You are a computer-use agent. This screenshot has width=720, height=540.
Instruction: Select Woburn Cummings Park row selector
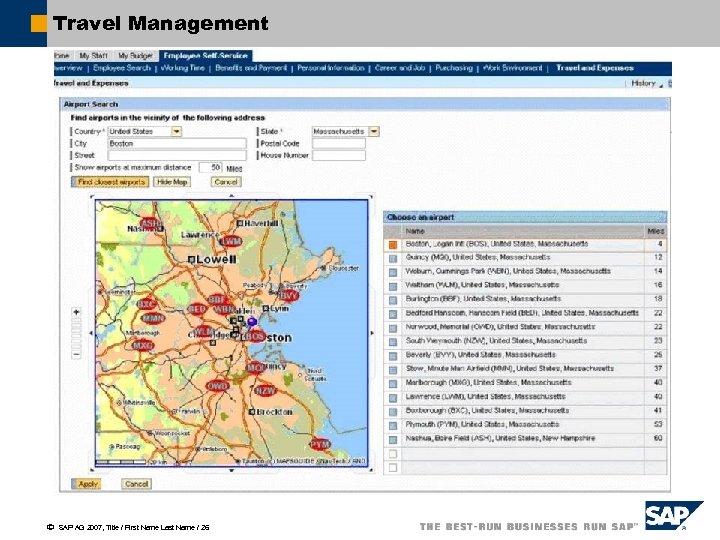point(393,272)
